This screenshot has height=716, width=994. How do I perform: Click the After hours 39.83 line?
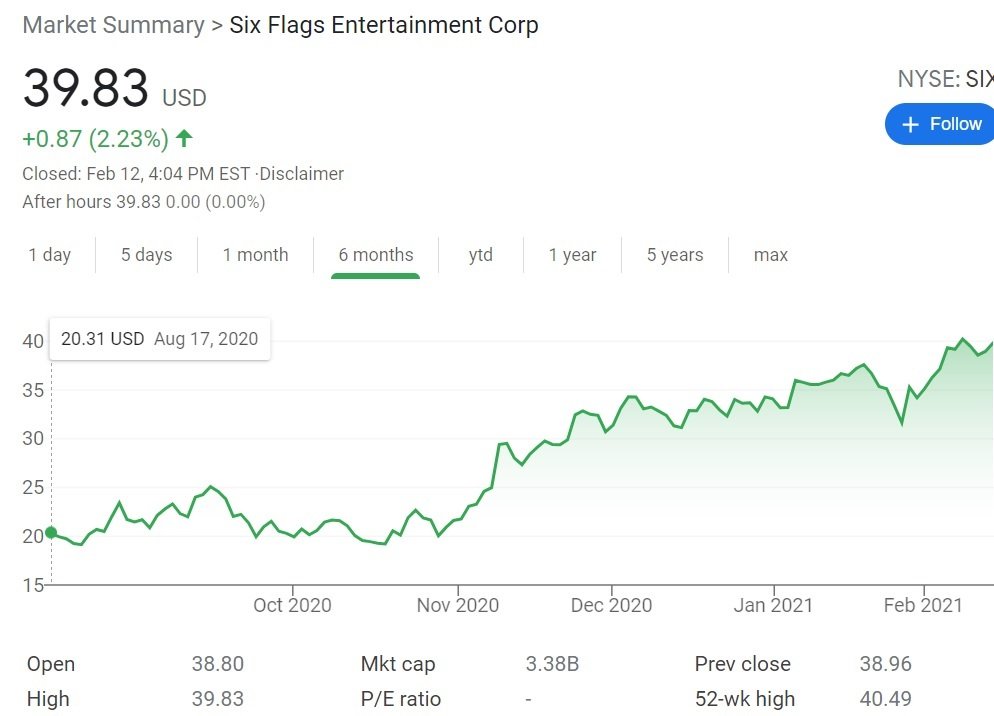pos(144,202)
